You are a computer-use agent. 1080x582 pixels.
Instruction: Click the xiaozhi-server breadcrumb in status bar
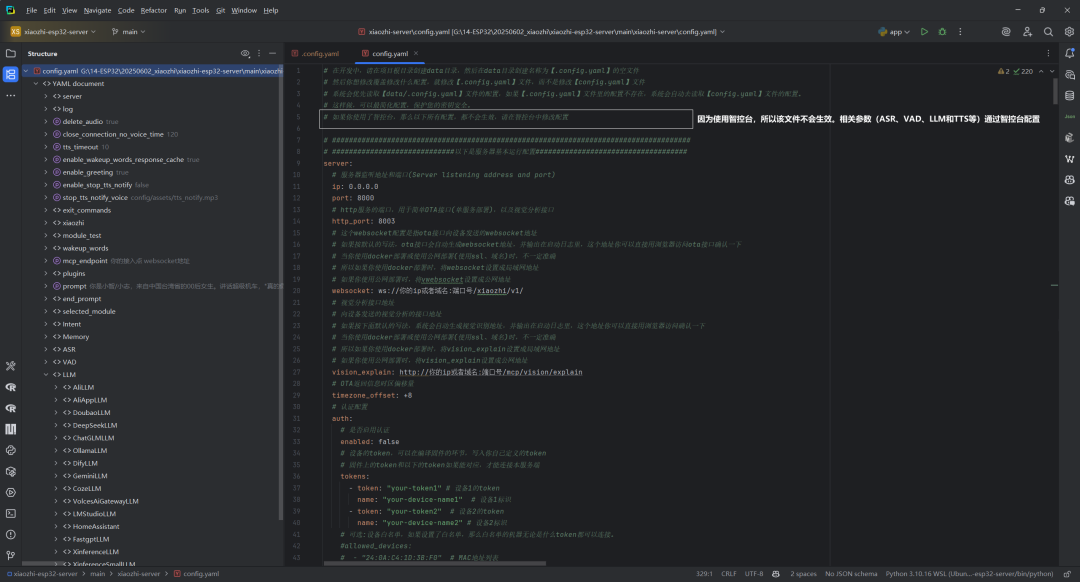click(x=138, y=574)
